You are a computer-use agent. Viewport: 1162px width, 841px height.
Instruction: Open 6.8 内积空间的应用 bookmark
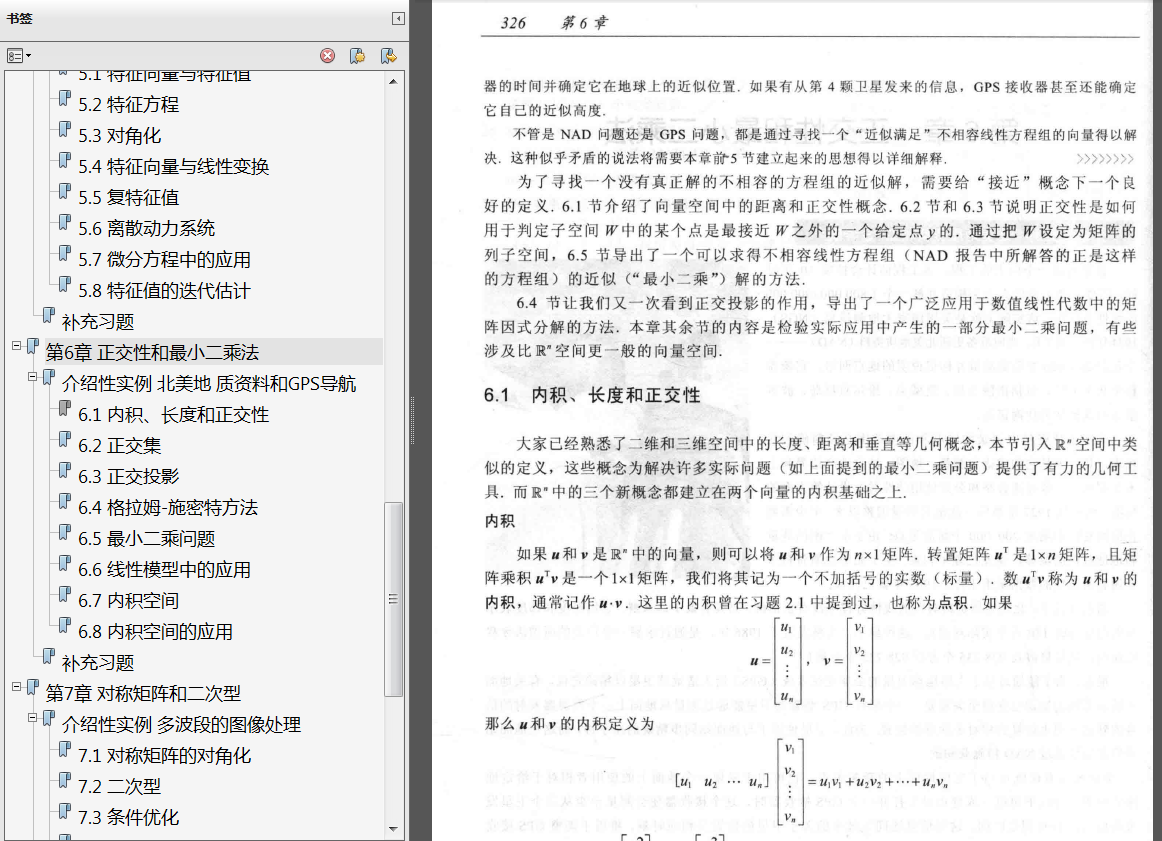point(156,631)
